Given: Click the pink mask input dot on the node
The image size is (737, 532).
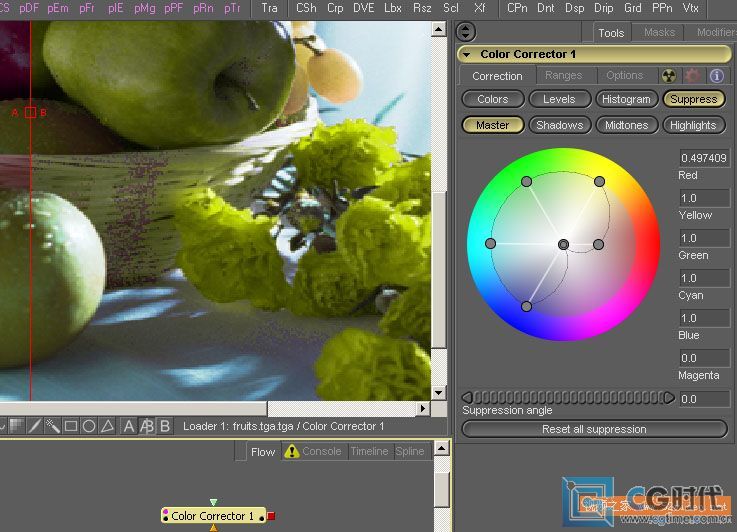Looking at the screenshot, I should (165, 512).
